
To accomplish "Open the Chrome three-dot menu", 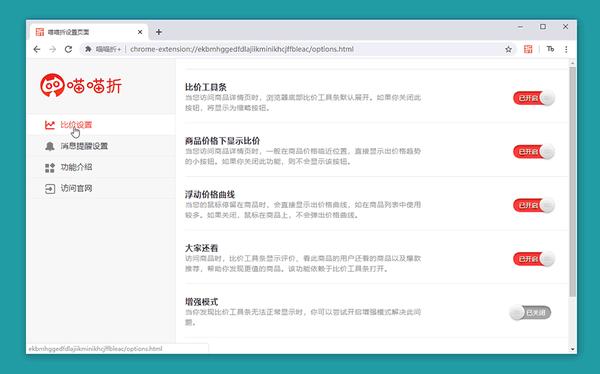I will coord(566,49).
